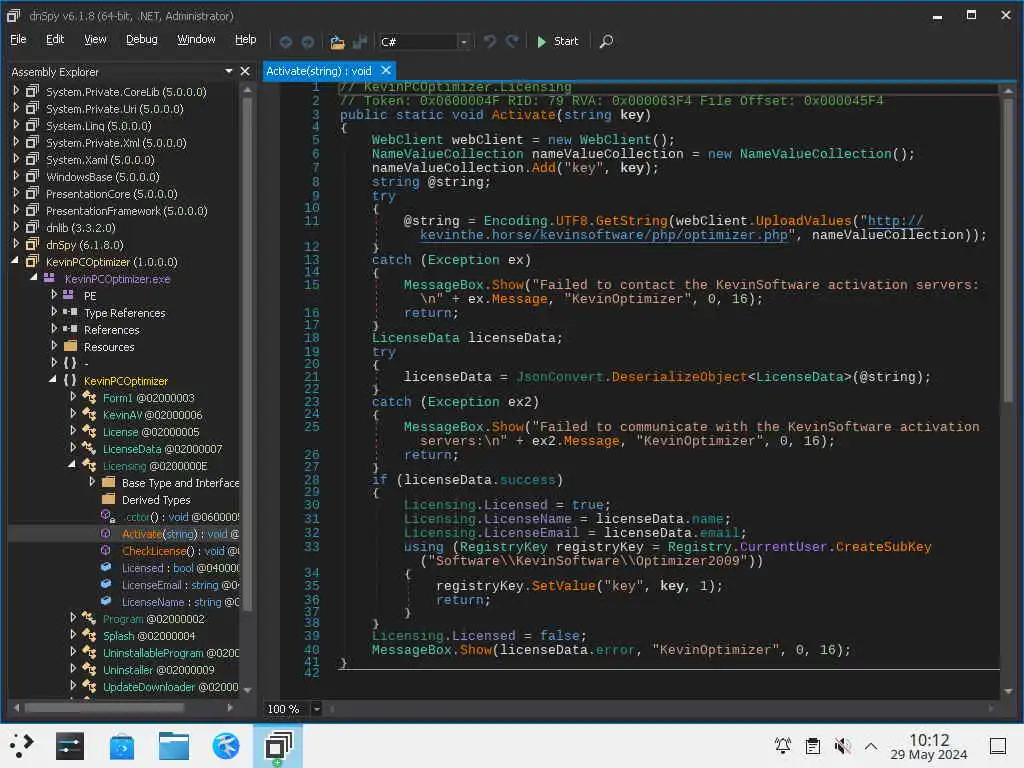The image size is (1024, 768).
Task: Expand Base Type and Interfaces folder
Action: coord(92,481)
